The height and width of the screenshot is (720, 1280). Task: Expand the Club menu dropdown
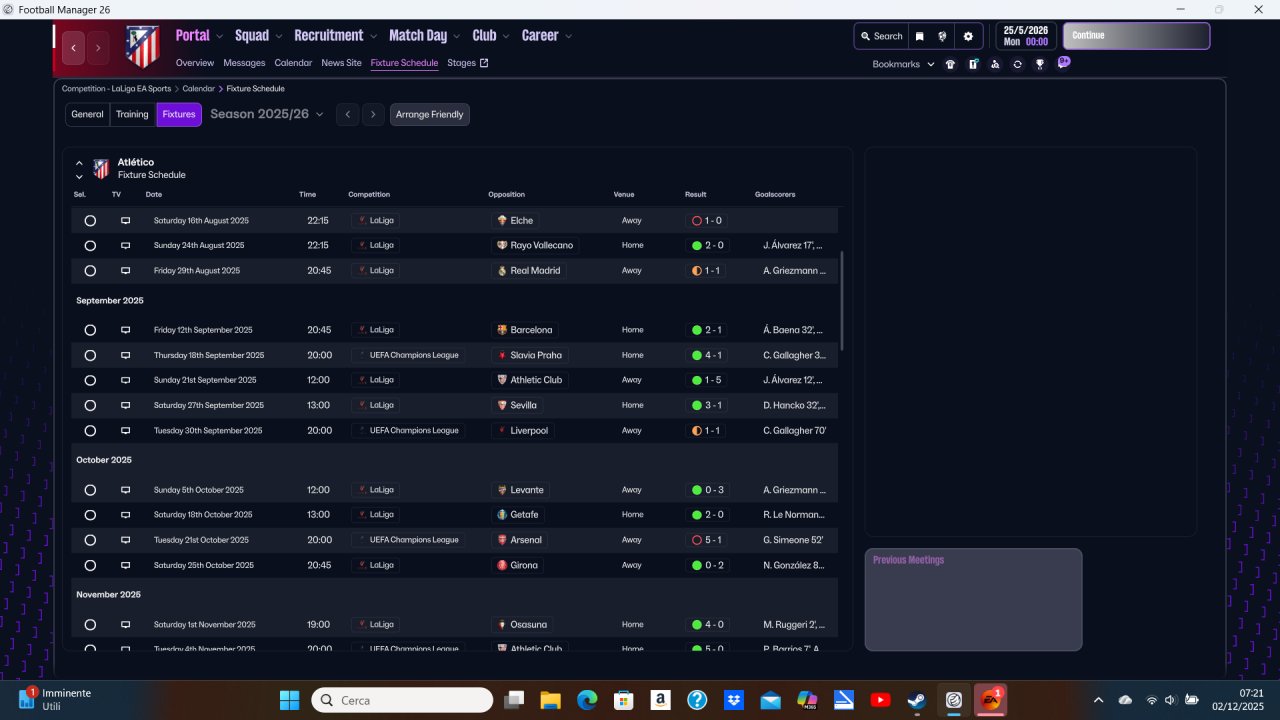tap(507, 36)
